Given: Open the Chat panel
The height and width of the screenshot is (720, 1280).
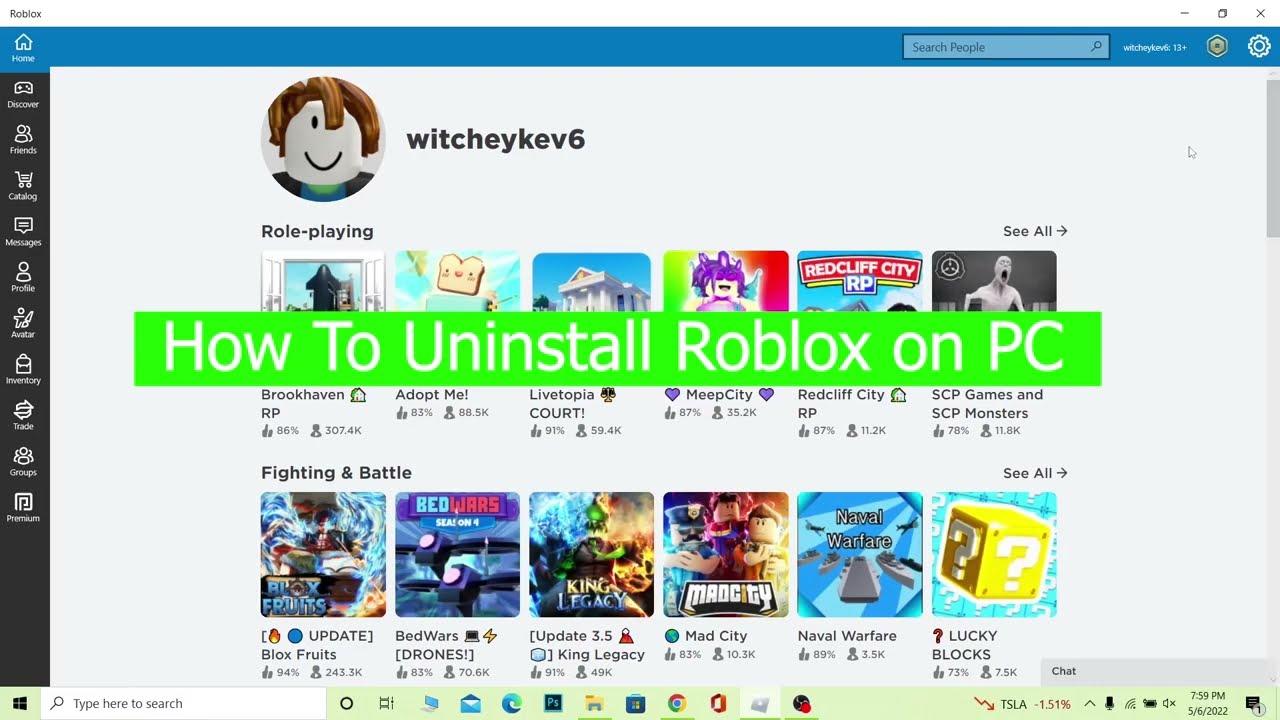Looking at the screenshot, I should [1152, 671].
